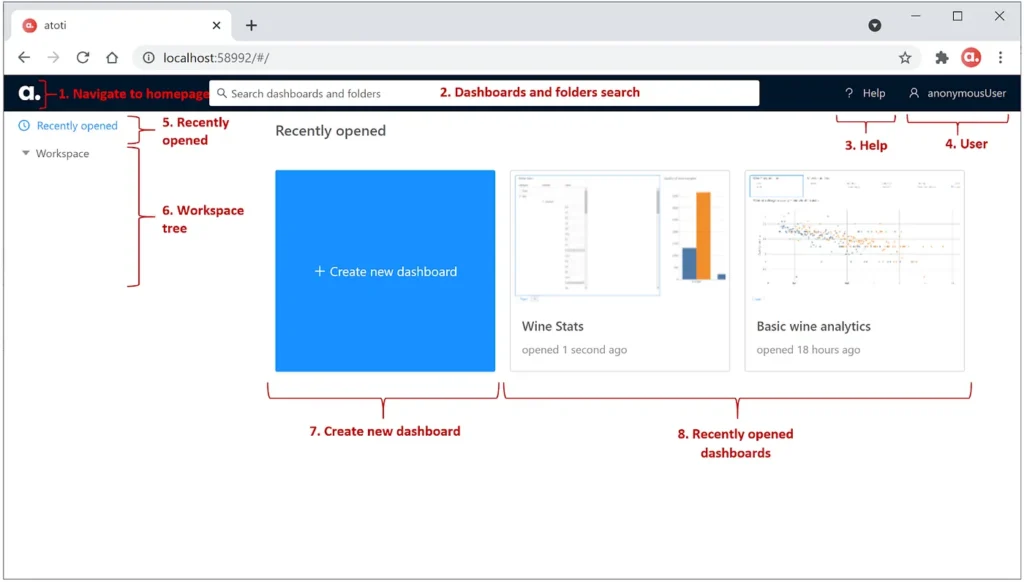Screen dimensions: 1024x582
Task: Click the question mark Help icon
Action: tap(849, 93)
